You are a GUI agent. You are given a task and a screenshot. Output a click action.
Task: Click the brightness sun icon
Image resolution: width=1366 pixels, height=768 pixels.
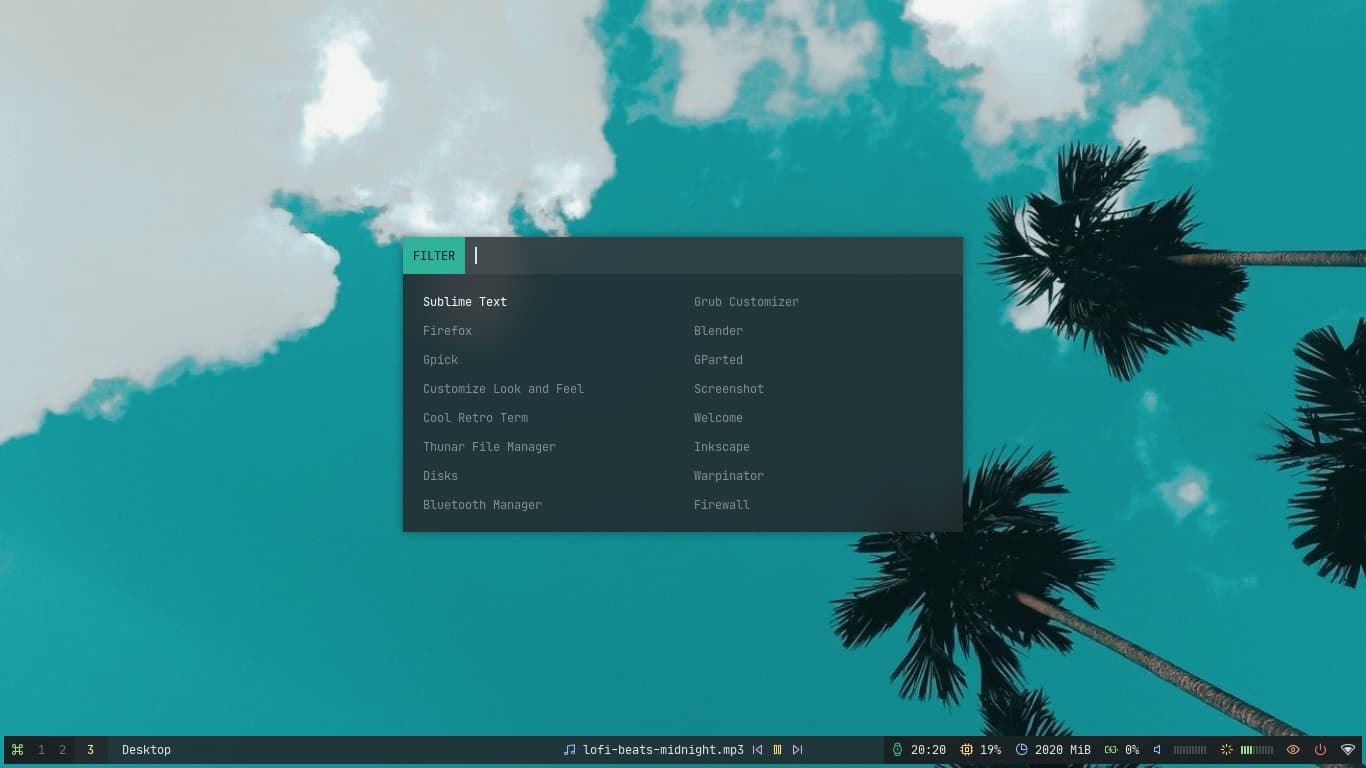point(1227,750)
